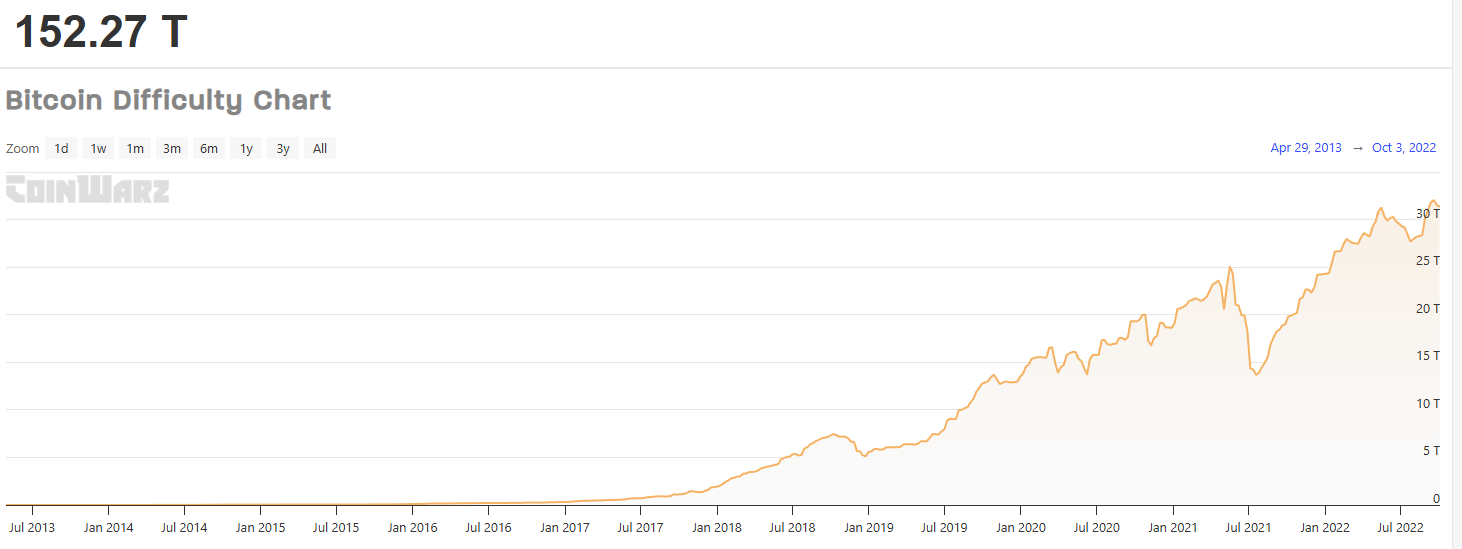Viewport: 1462px width, 549px height.
Task: Click the 15 T y-axis label
Action: pos(1428,356)
